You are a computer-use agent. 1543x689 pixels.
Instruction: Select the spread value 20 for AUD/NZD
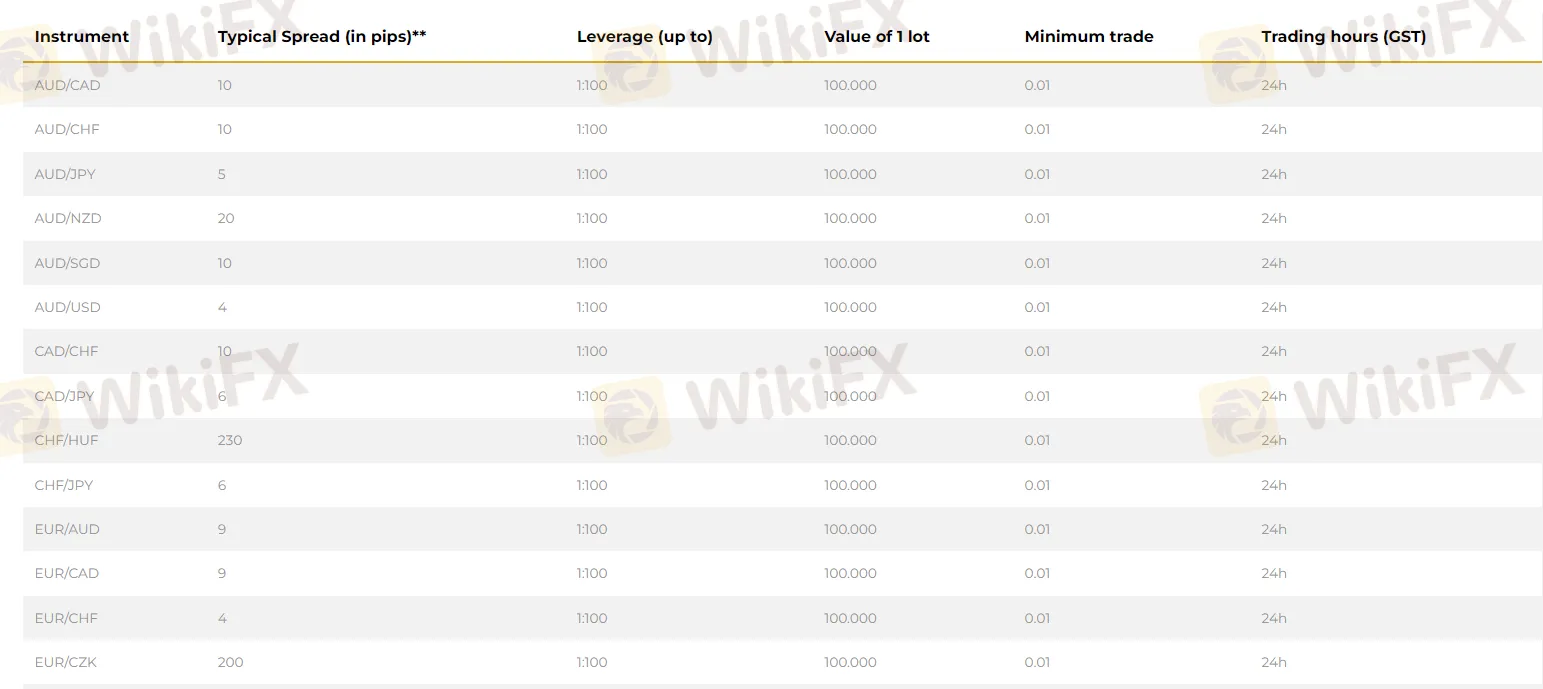click(226, 219)
